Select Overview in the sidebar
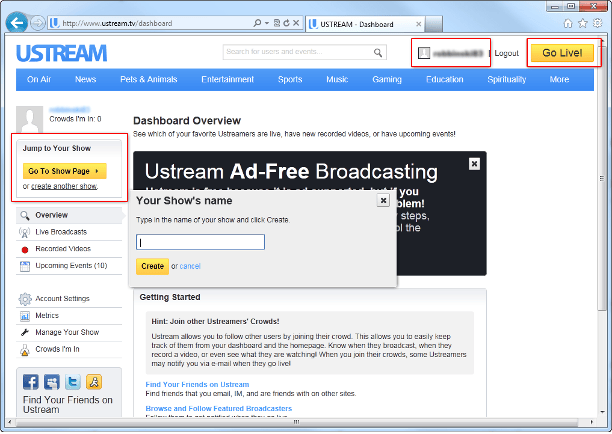The height and width of the screenshot is (434, 612). [69, 215]
